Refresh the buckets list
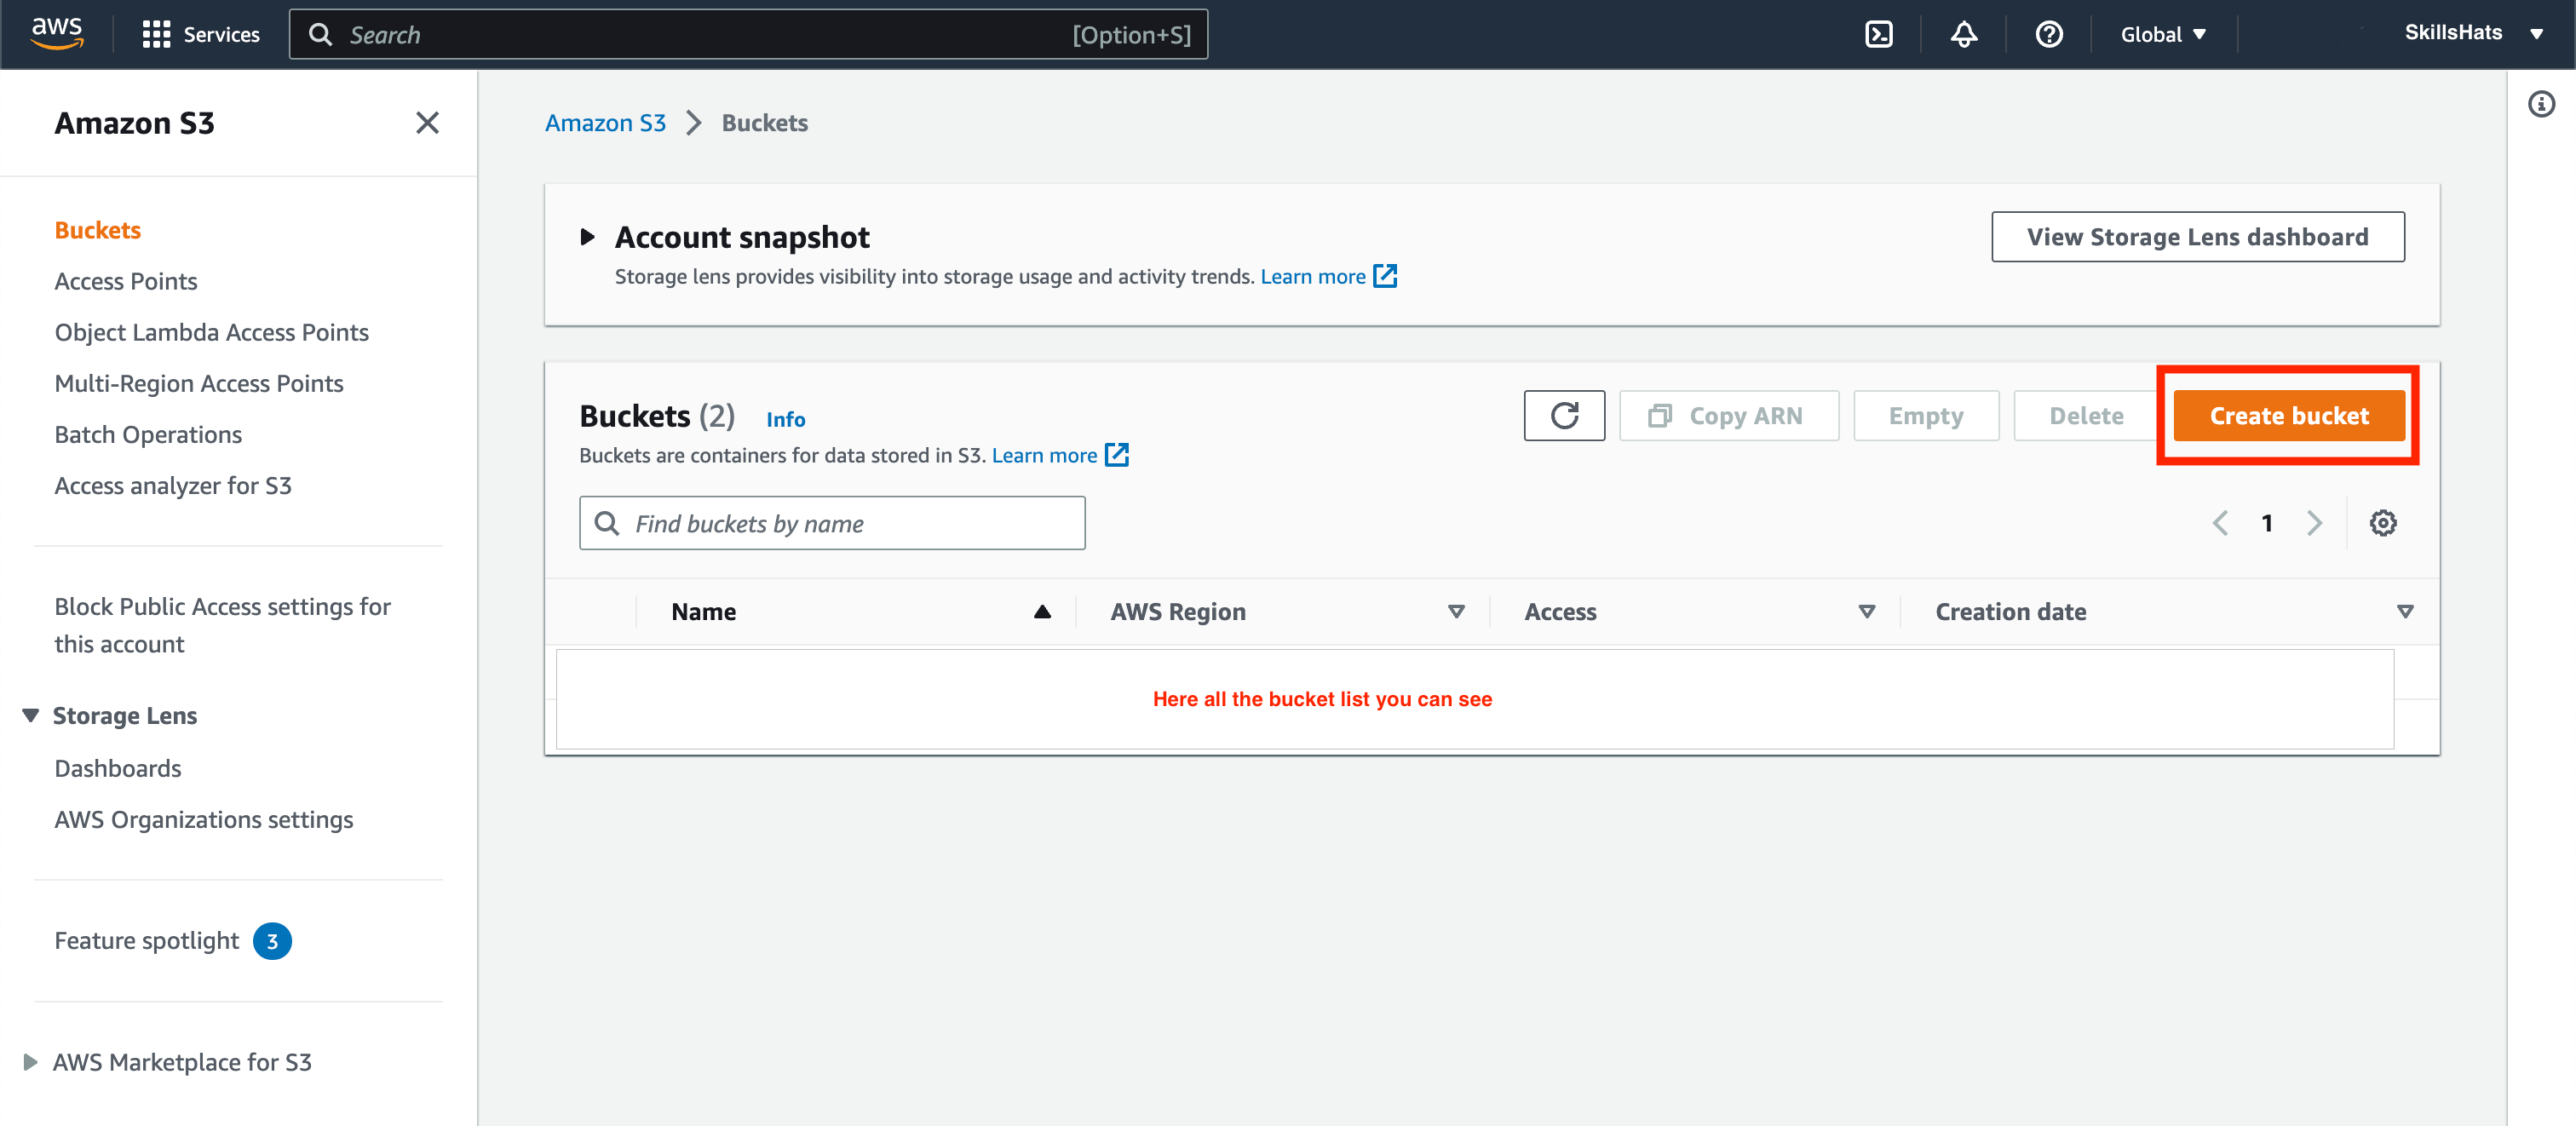The height and width of the screenshot is (1126, 2576). pyautogui.click(x=1564, y=415)
